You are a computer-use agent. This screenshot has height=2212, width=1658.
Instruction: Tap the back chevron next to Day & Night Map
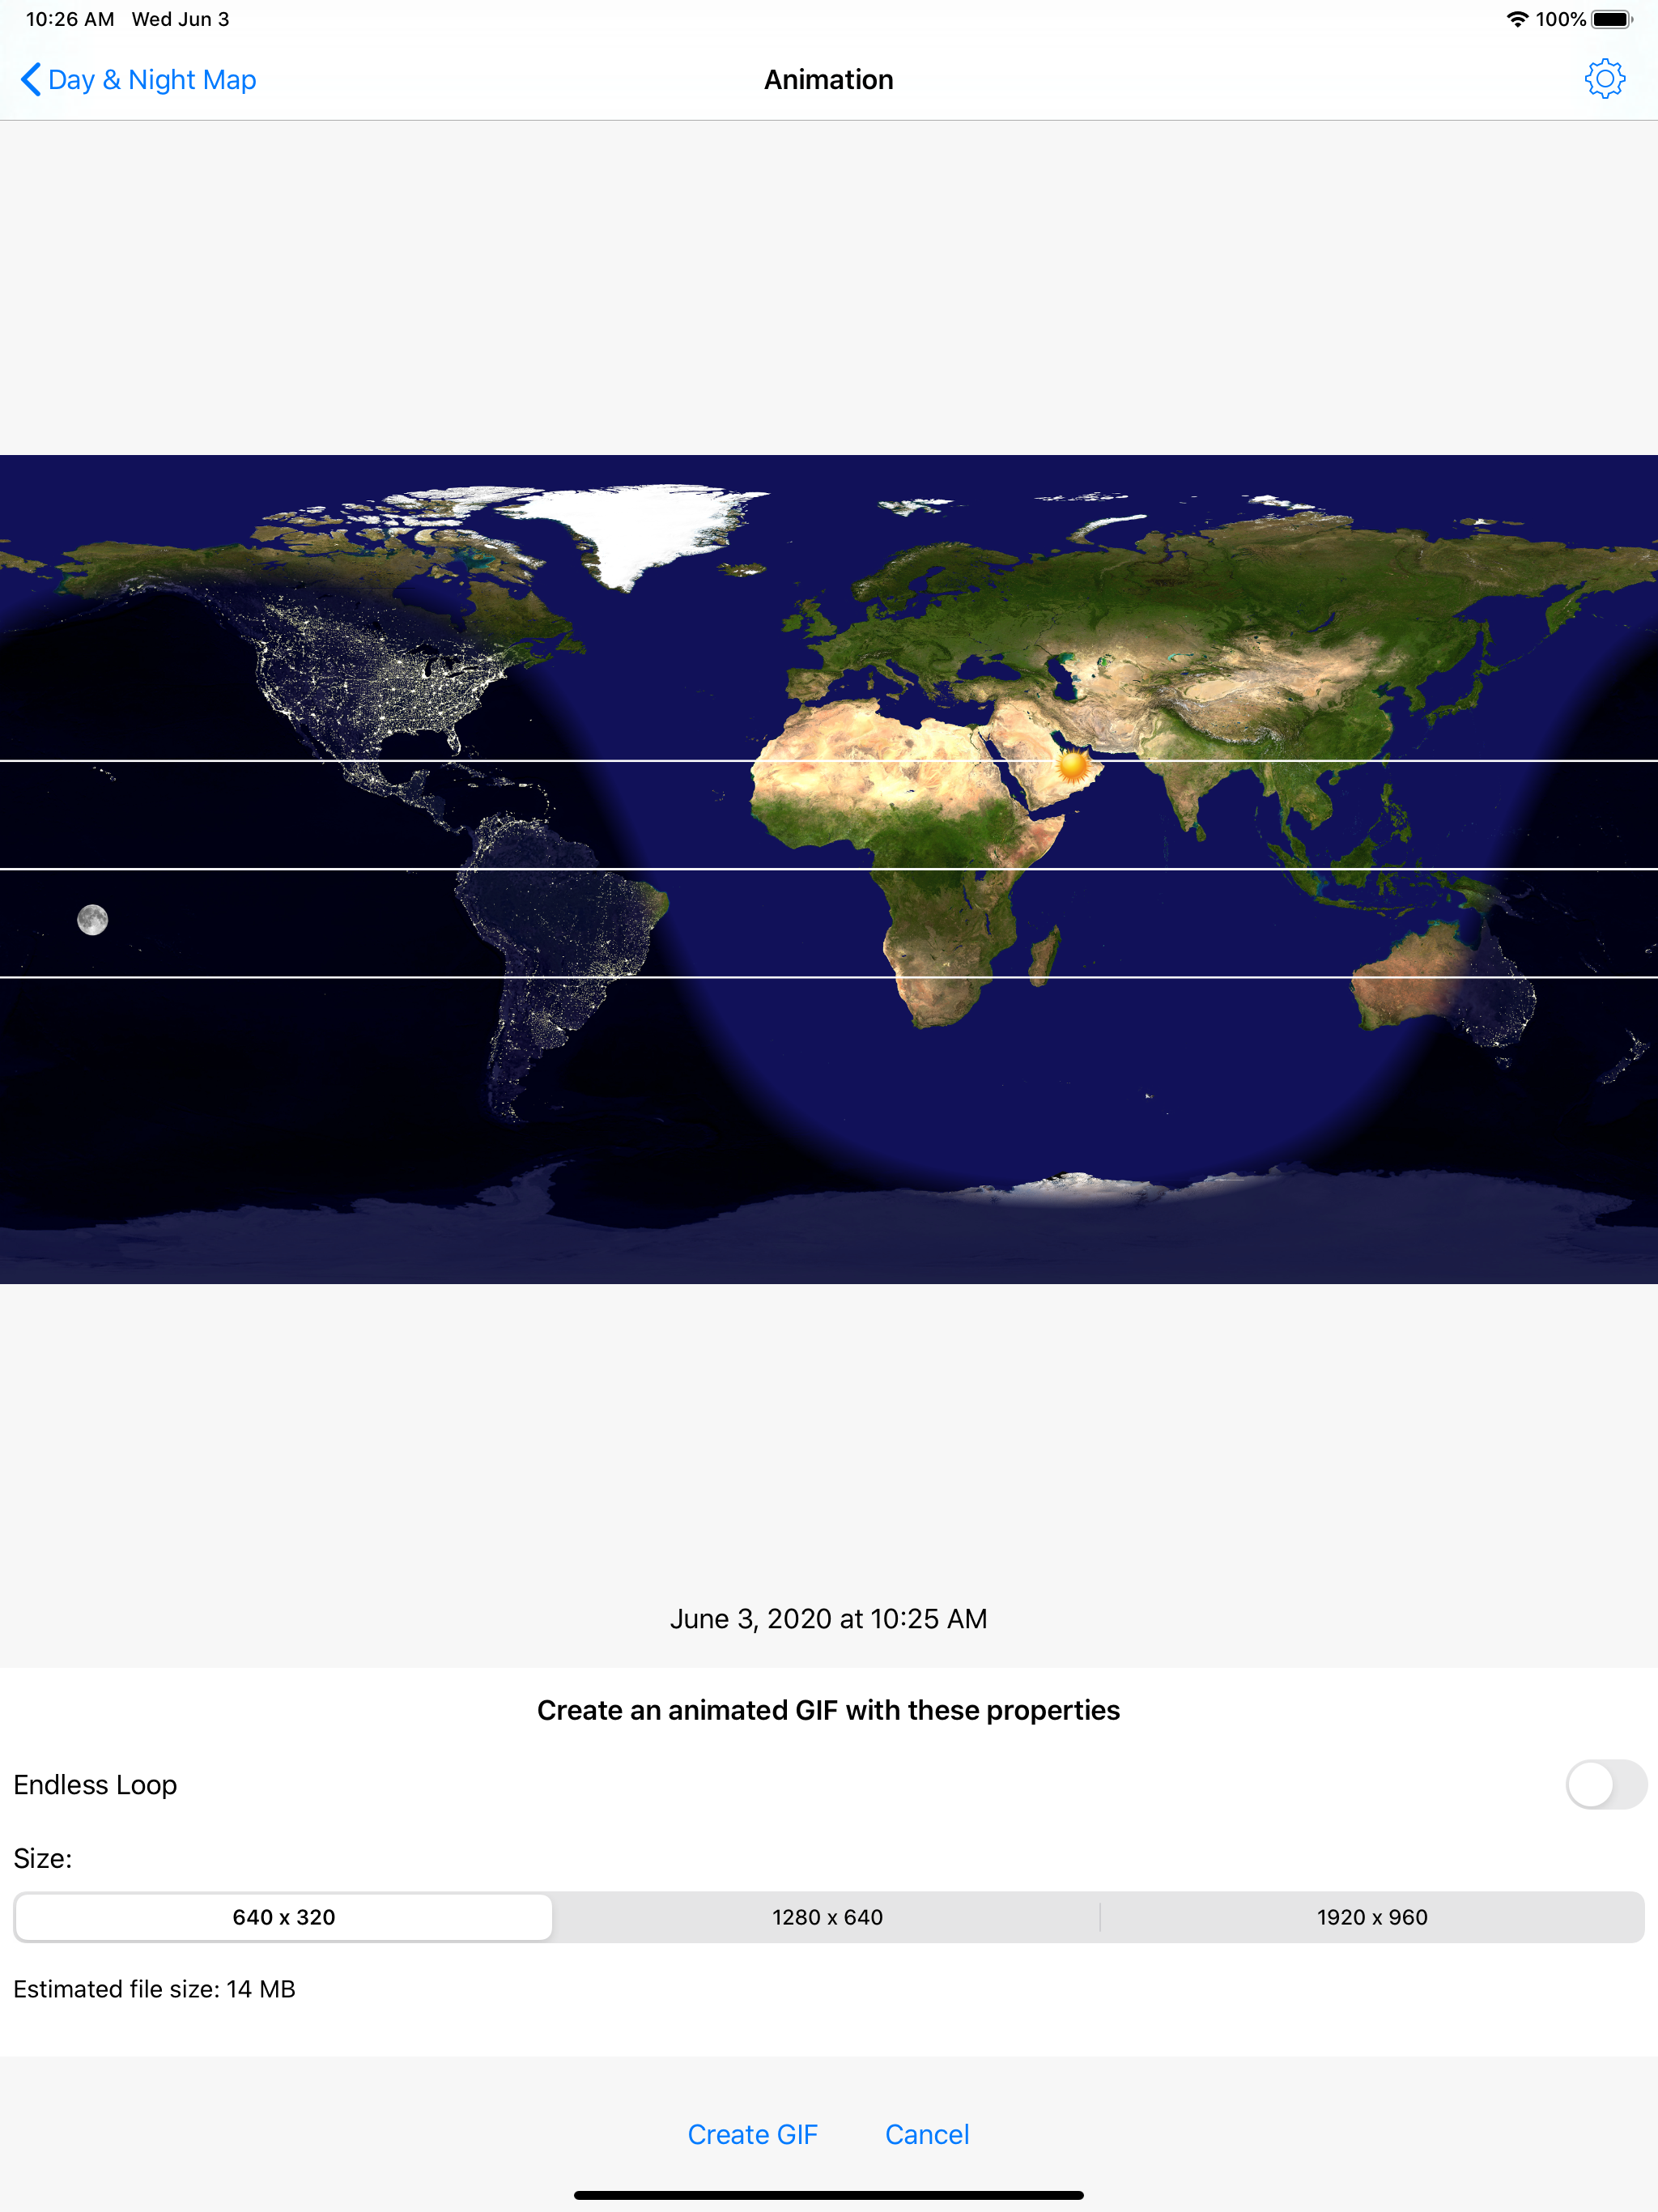click(30, 79)
